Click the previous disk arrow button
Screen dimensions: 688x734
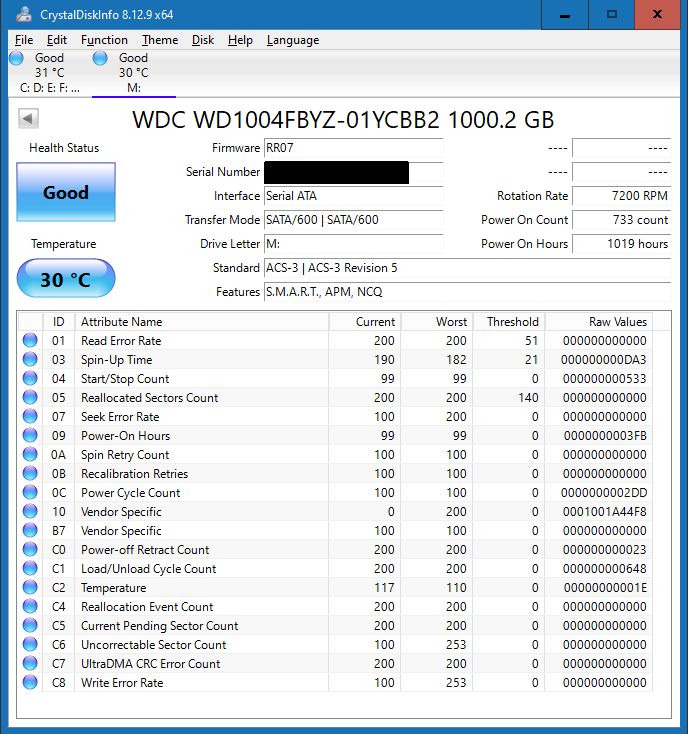click(28, 119)
